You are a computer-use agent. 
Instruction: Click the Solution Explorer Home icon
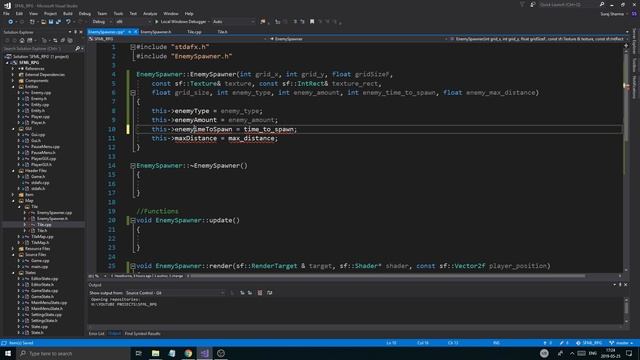[x=22, y=40]
